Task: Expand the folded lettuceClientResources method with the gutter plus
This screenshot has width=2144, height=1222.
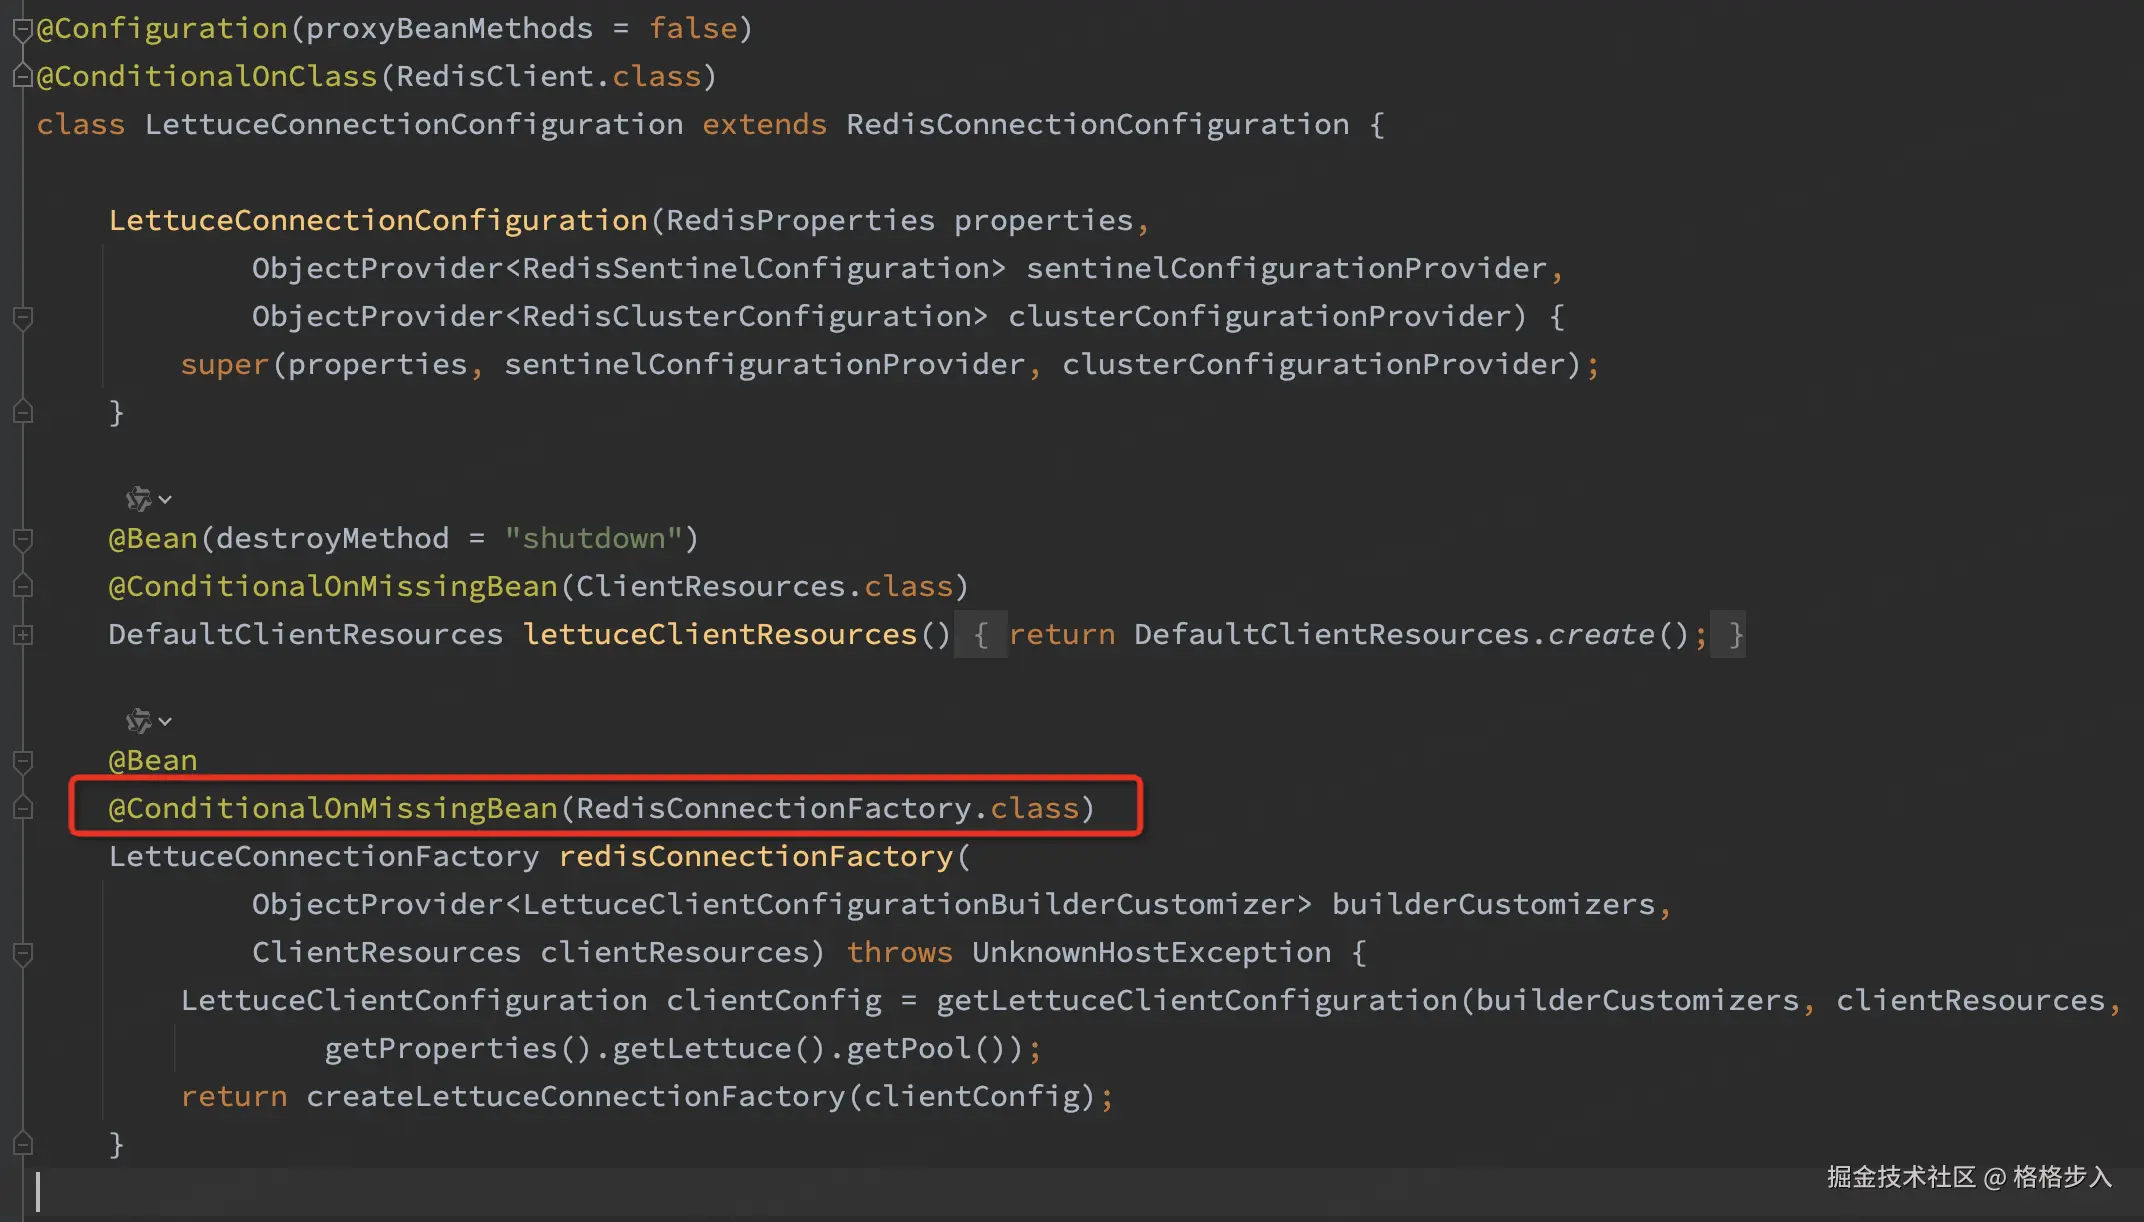Action: pos(23,635)
